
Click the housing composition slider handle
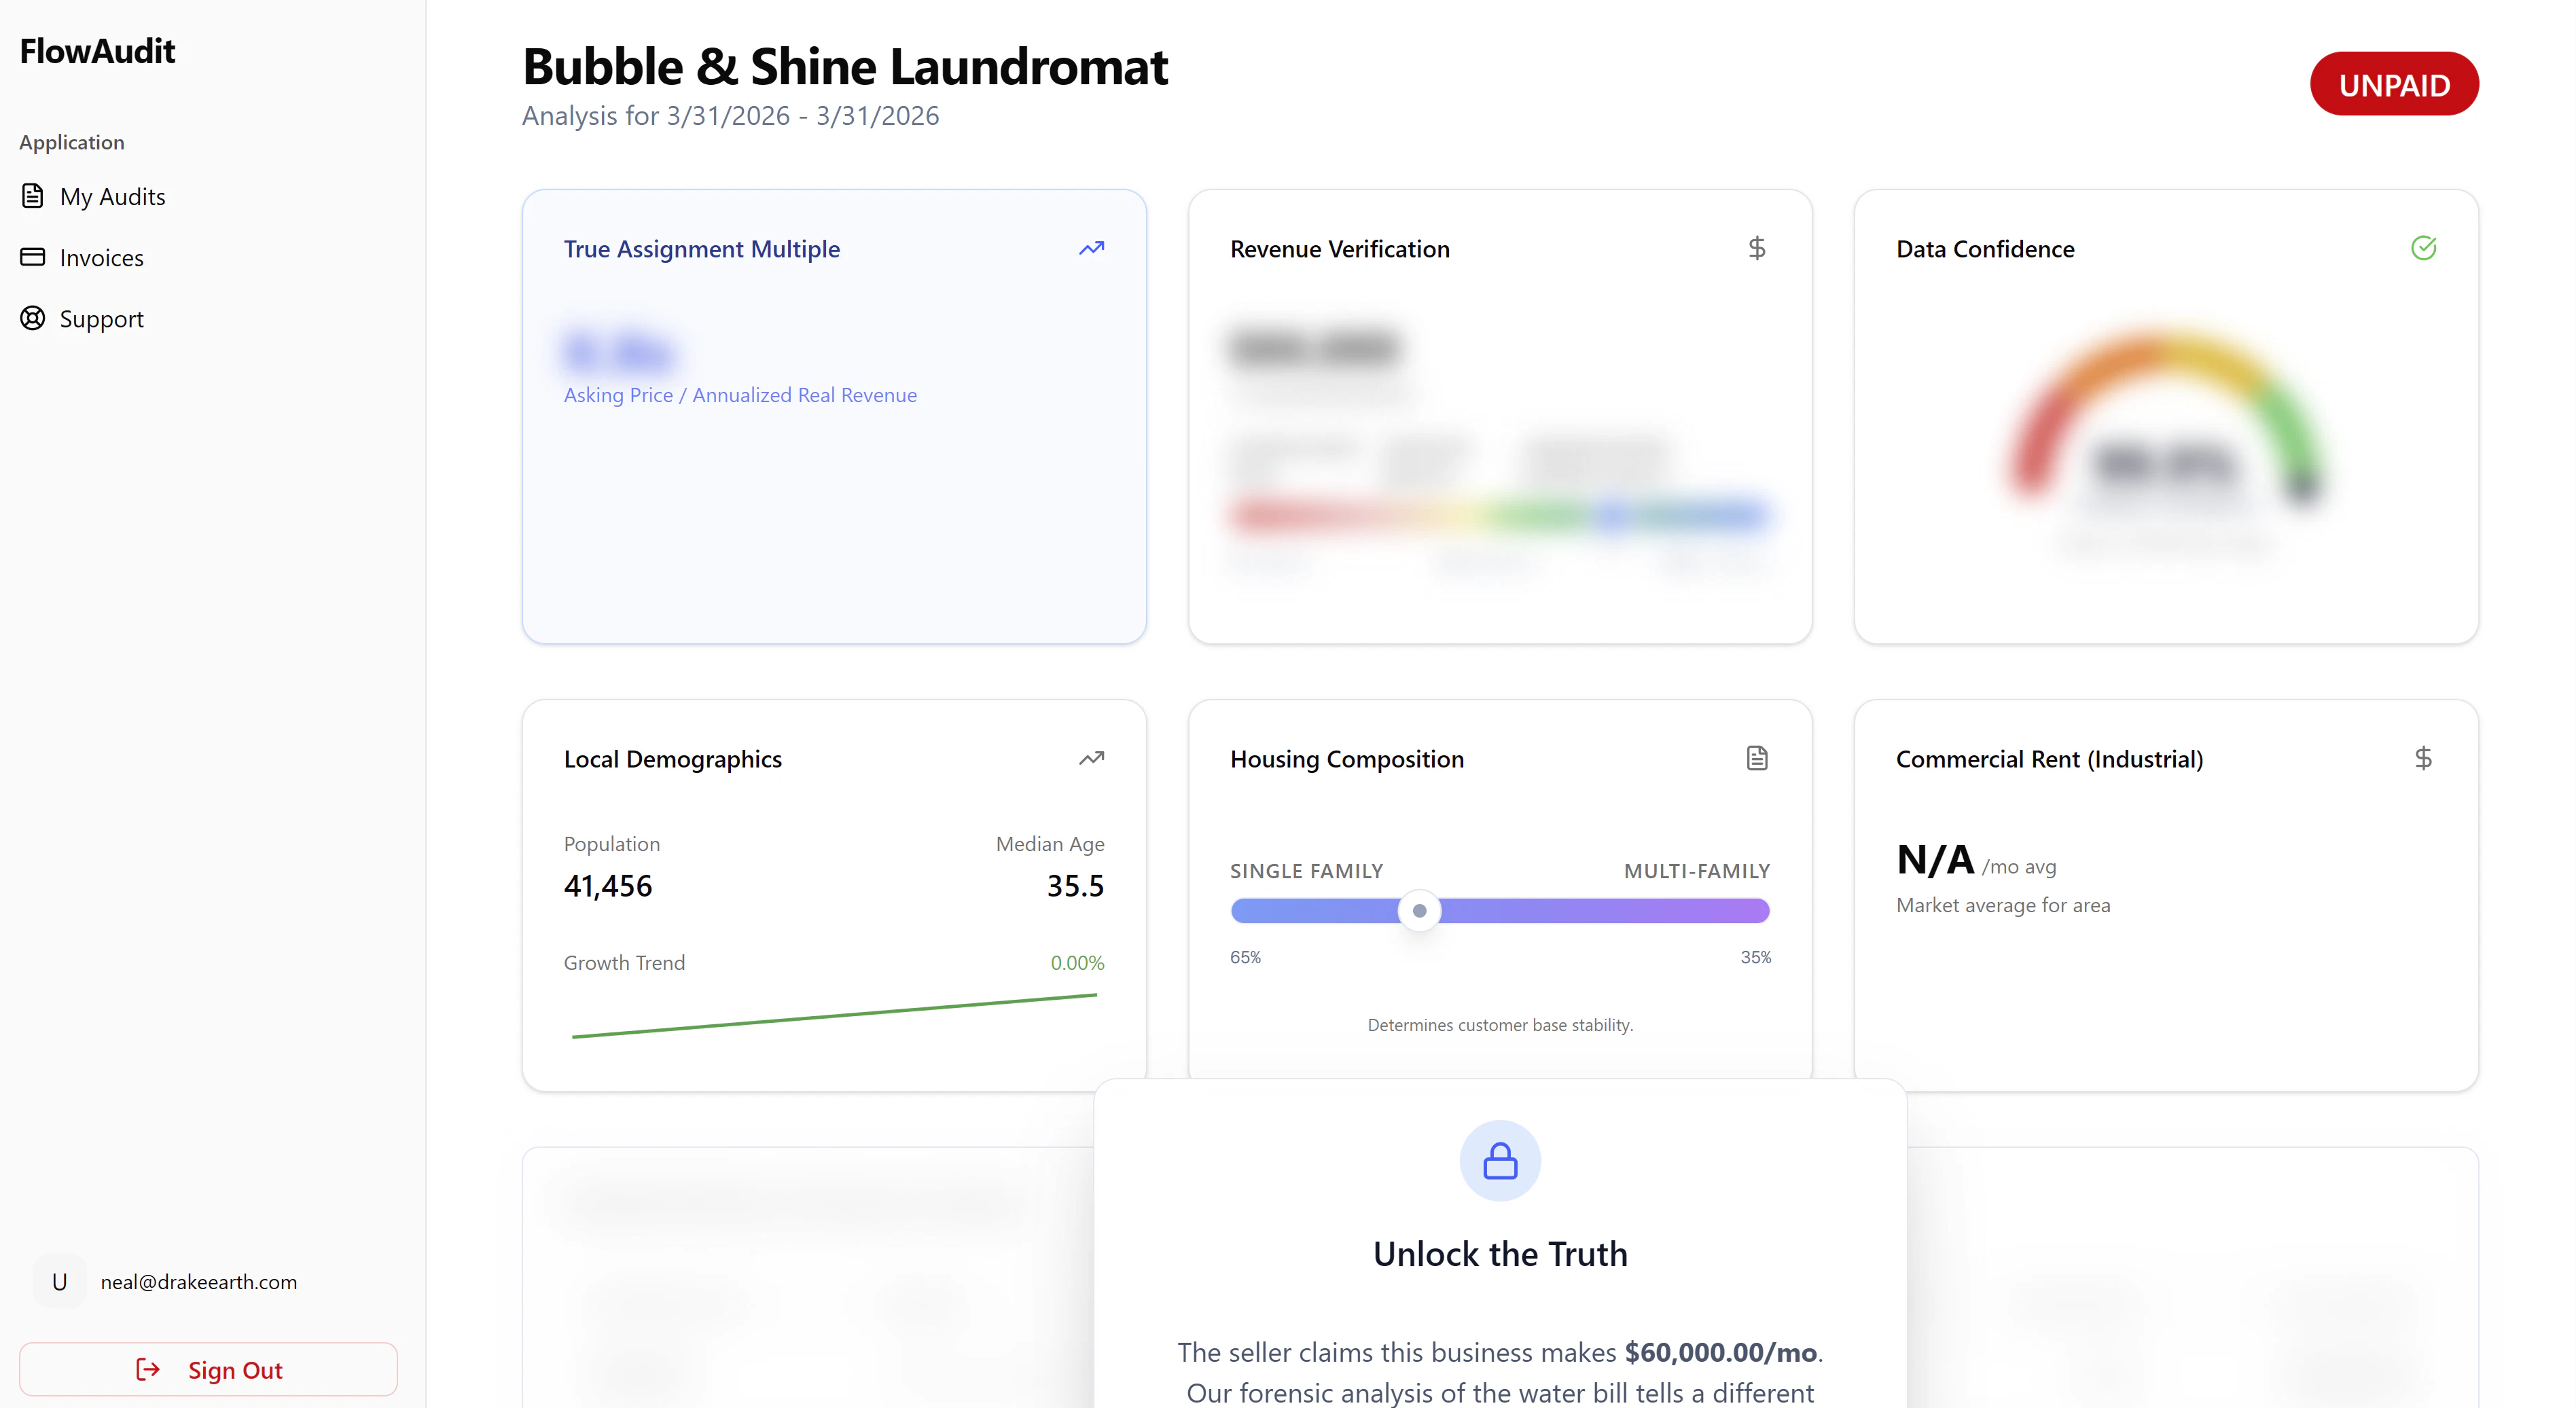click(1419, 911)
